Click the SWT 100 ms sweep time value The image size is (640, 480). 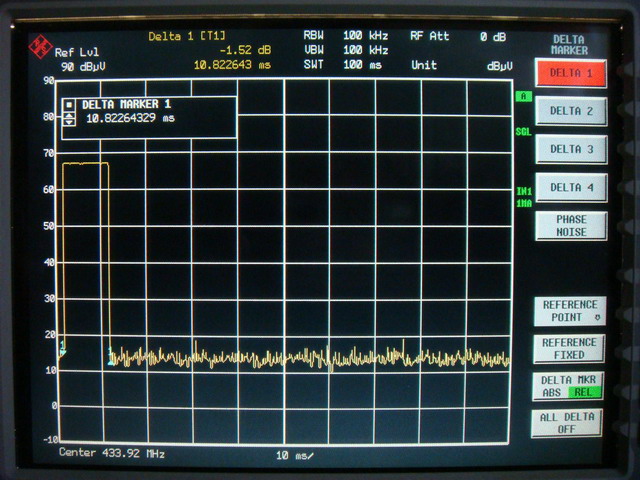pos(362,64)
